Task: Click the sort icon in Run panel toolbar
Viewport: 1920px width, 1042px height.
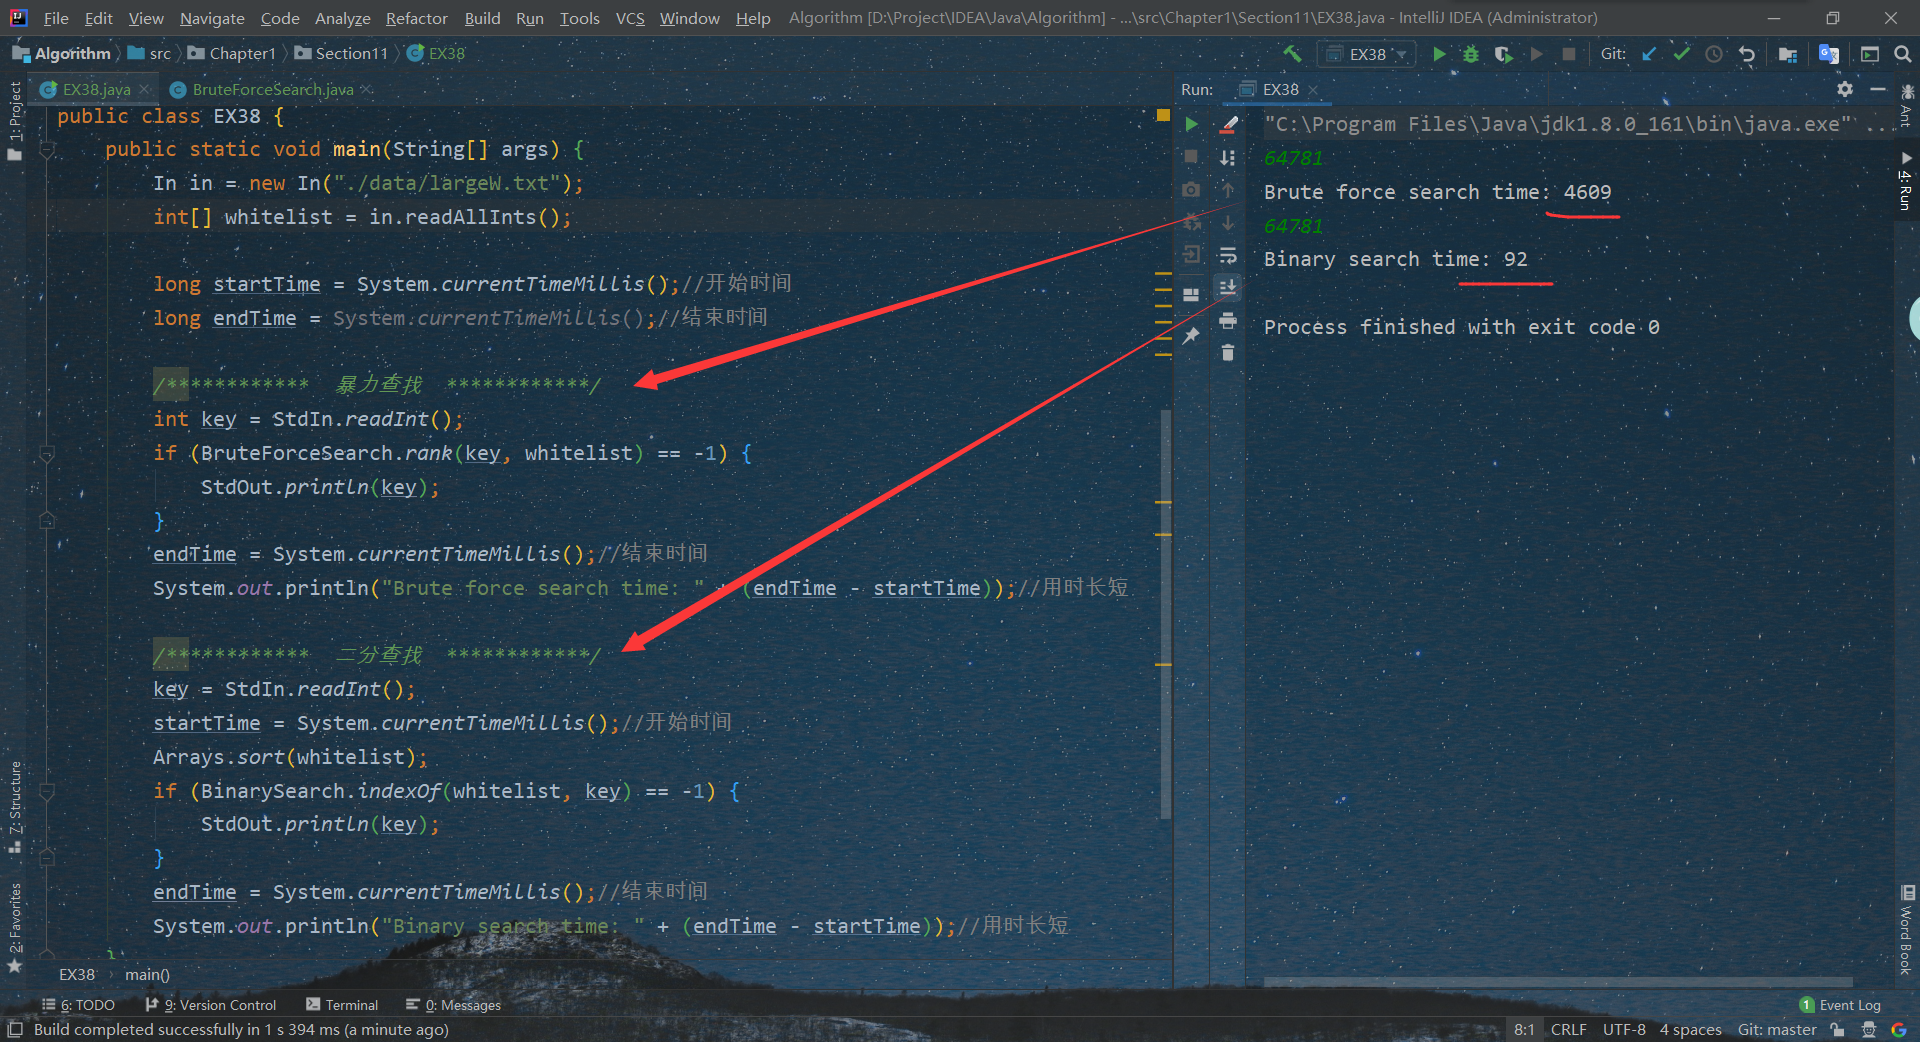Action: 1228,157
